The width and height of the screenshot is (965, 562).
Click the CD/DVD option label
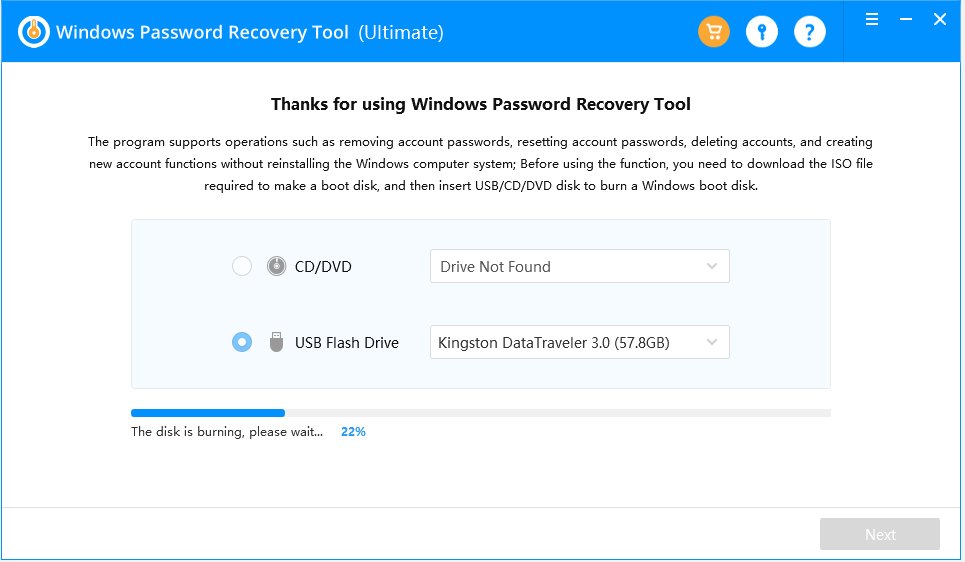(x=323, y=267)
